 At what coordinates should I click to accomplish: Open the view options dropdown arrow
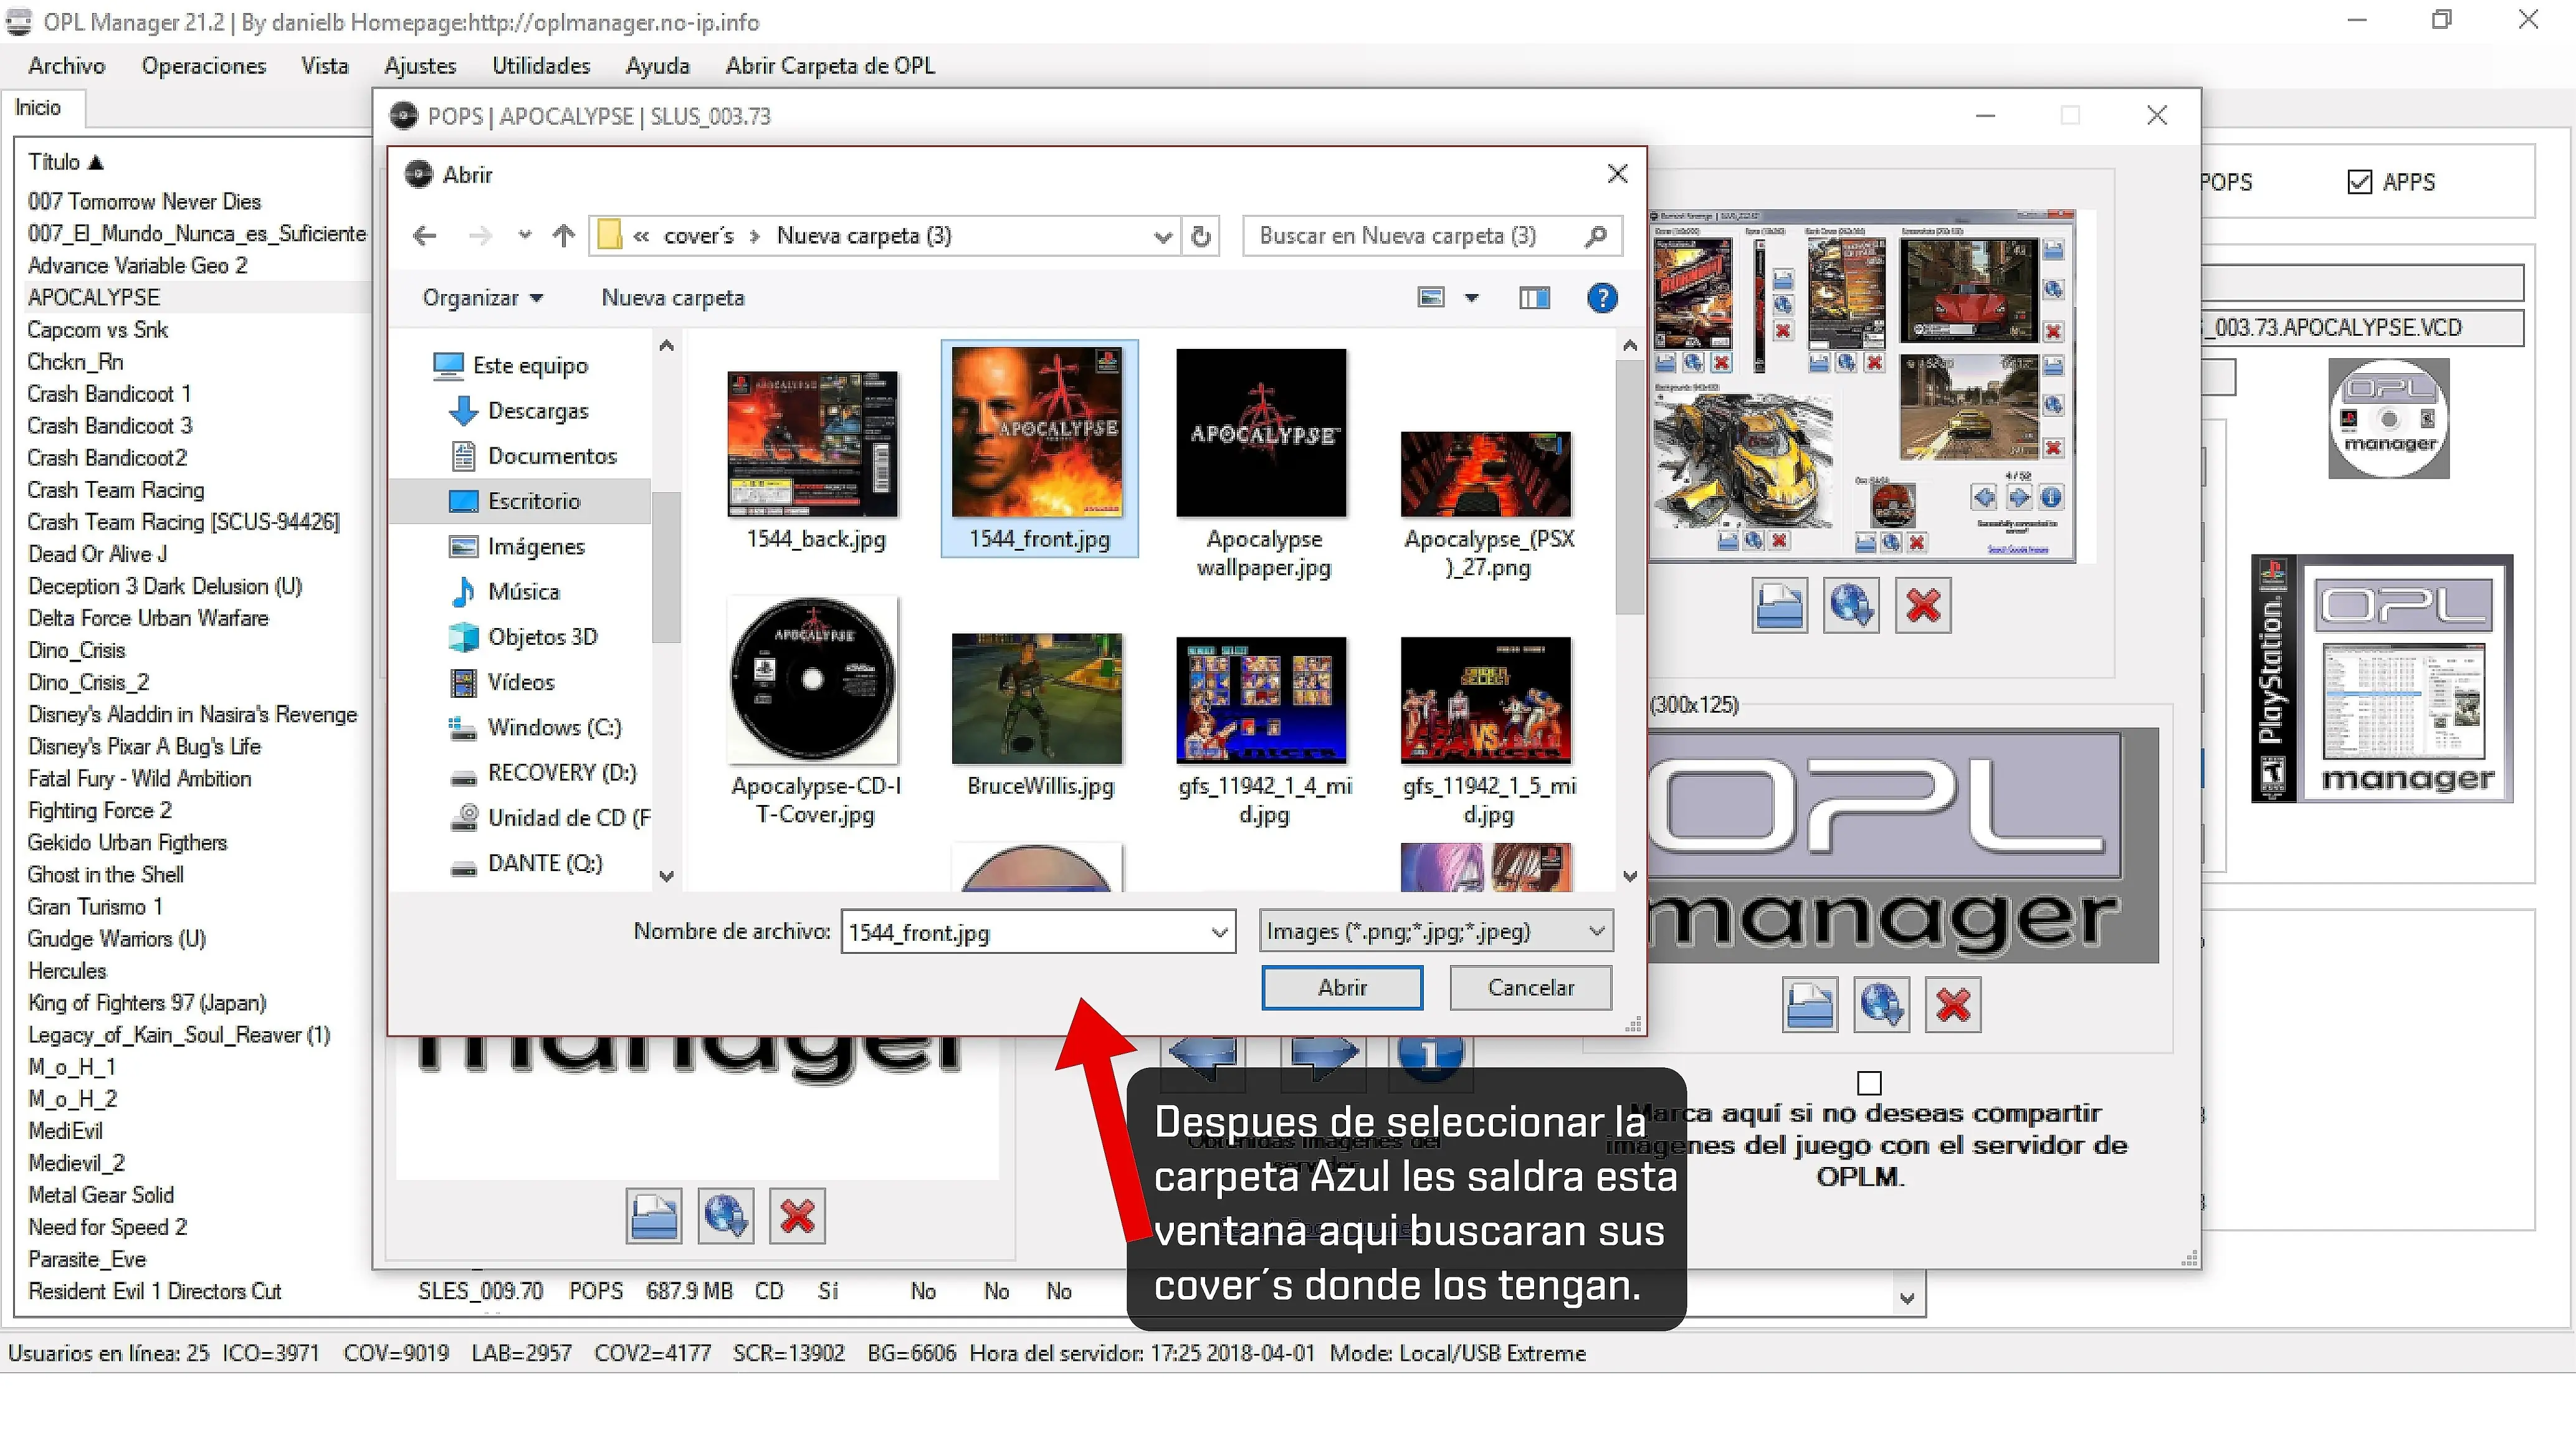[x=1472, y=298]
